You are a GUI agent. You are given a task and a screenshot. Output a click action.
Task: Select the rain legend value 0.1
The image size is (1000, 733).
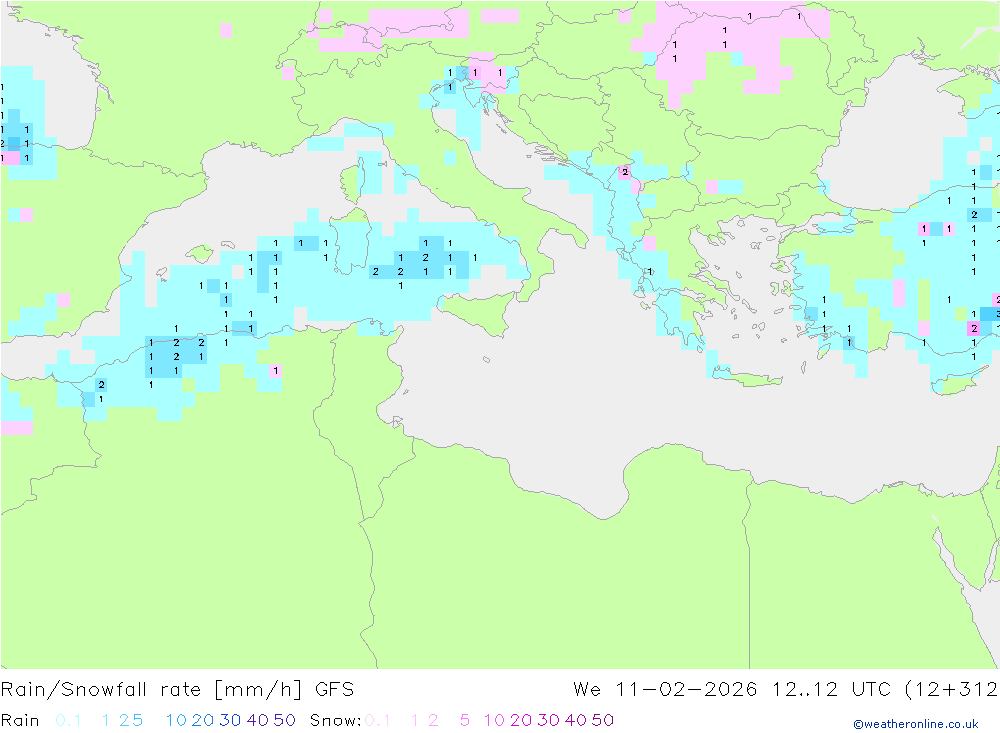(x=68, y=720)
